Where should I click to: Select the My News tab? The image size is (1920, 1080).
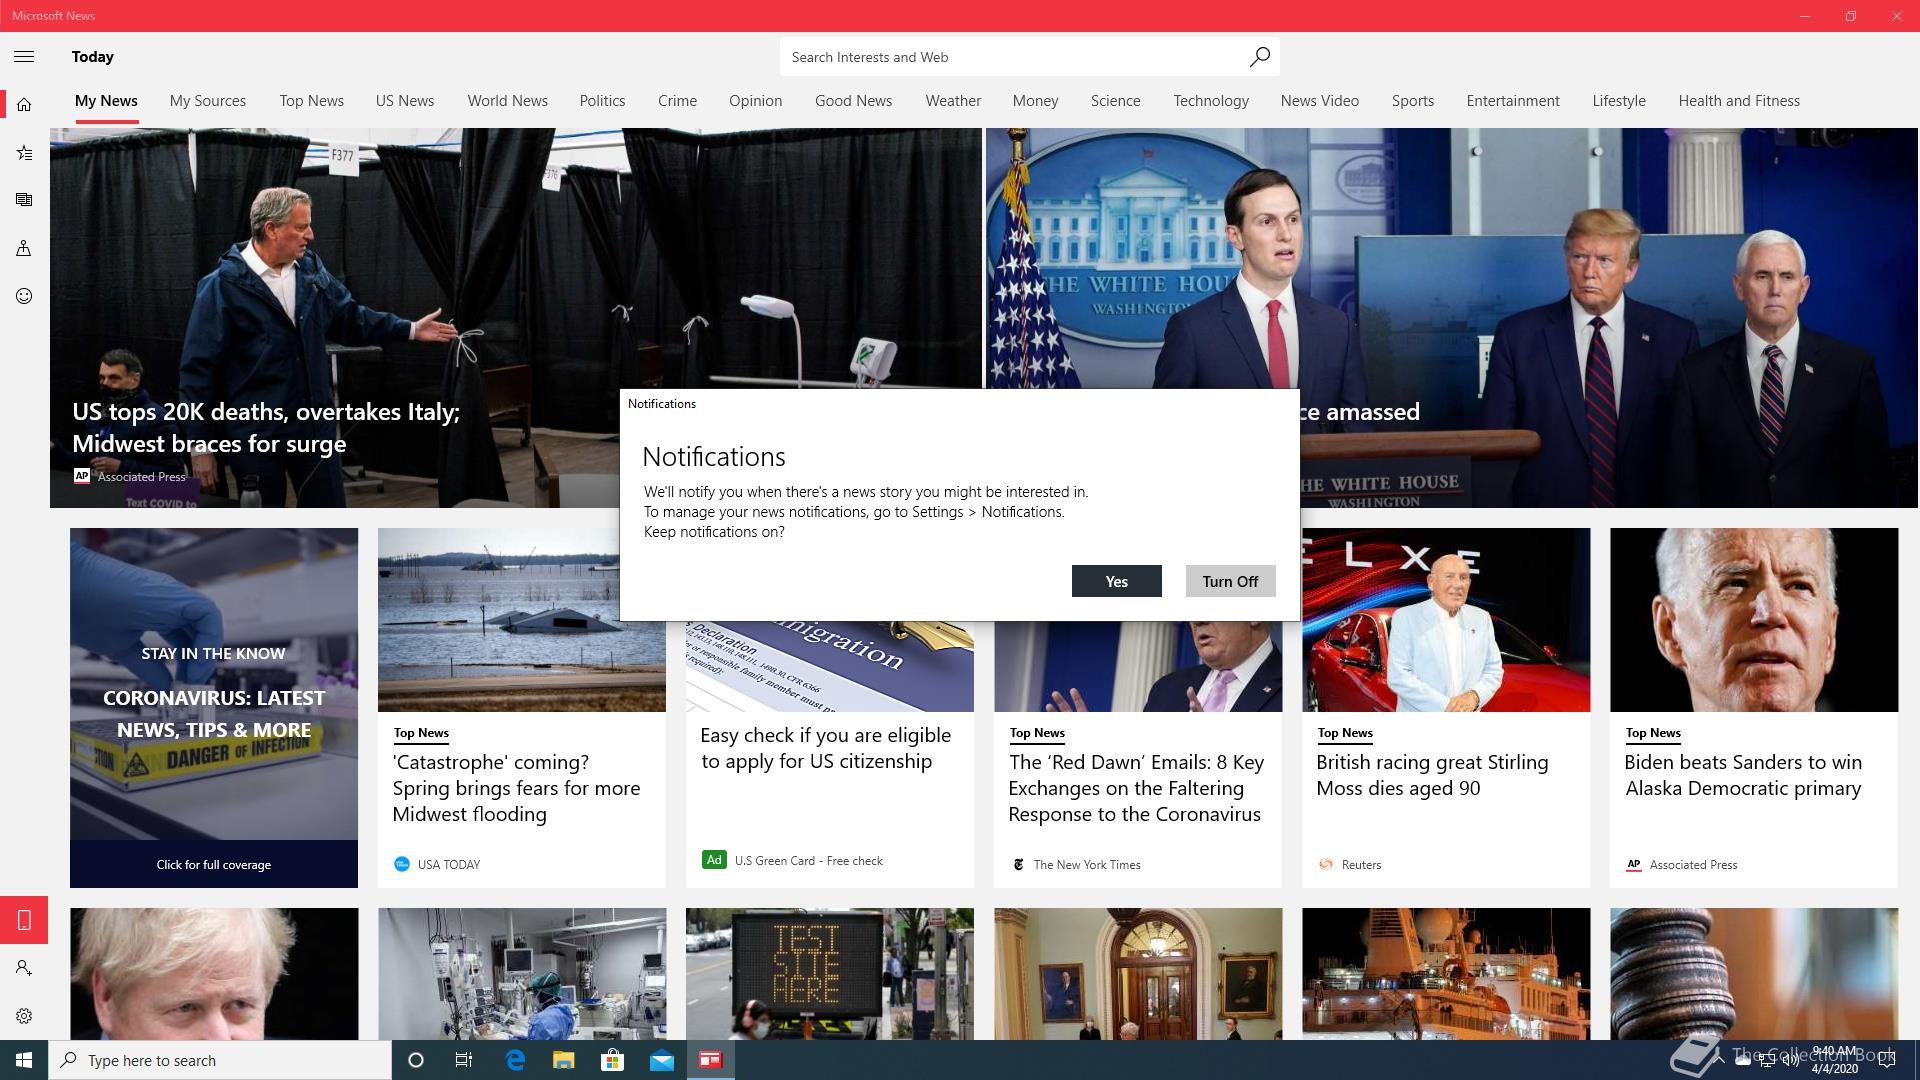pyautogui.click(x=106, y=101)
